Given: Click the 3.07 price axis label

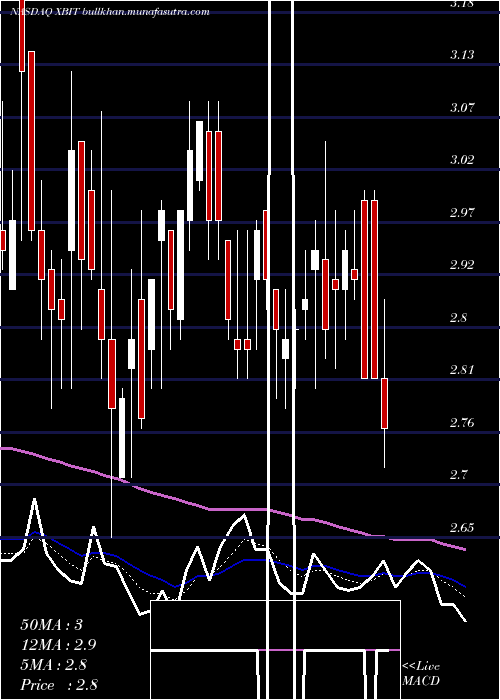Looking at the screenshot, I should [x=462, y=108].
